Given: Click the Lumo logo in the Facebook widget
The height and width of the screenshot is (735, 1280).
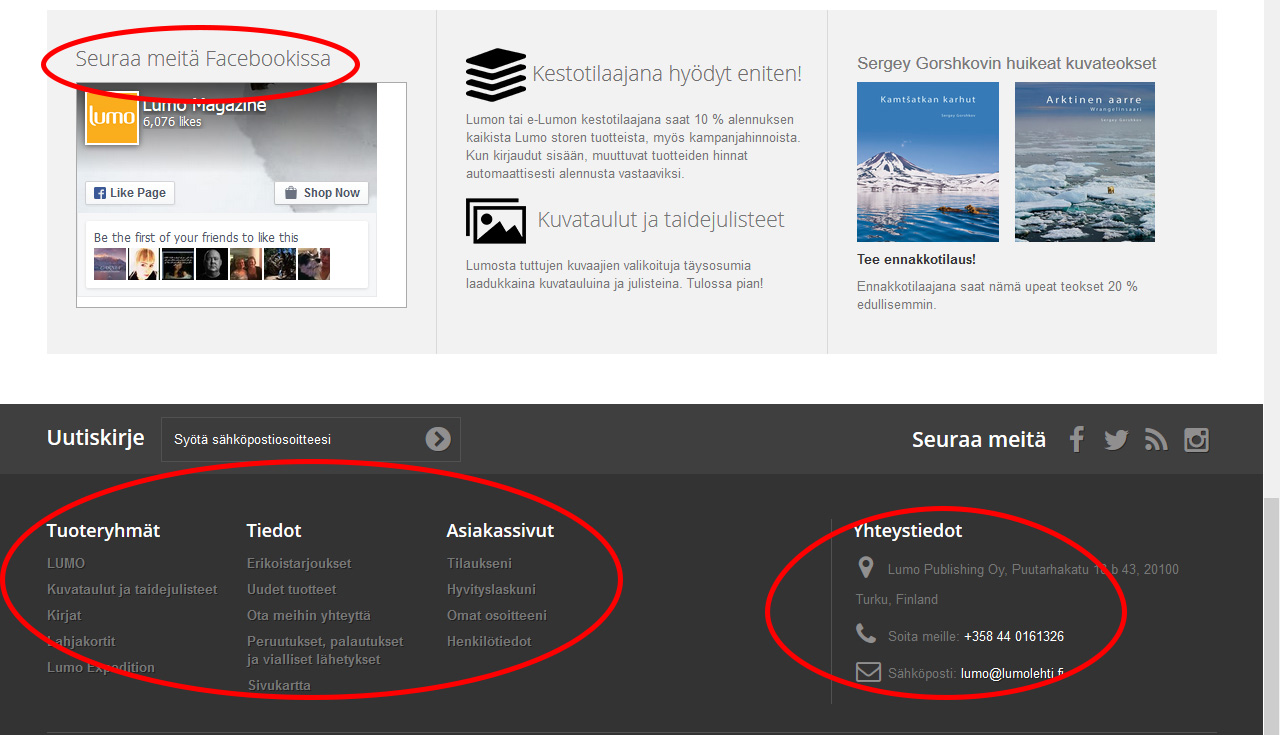Looking at the screenshot, I should click(x=111, y=118).
